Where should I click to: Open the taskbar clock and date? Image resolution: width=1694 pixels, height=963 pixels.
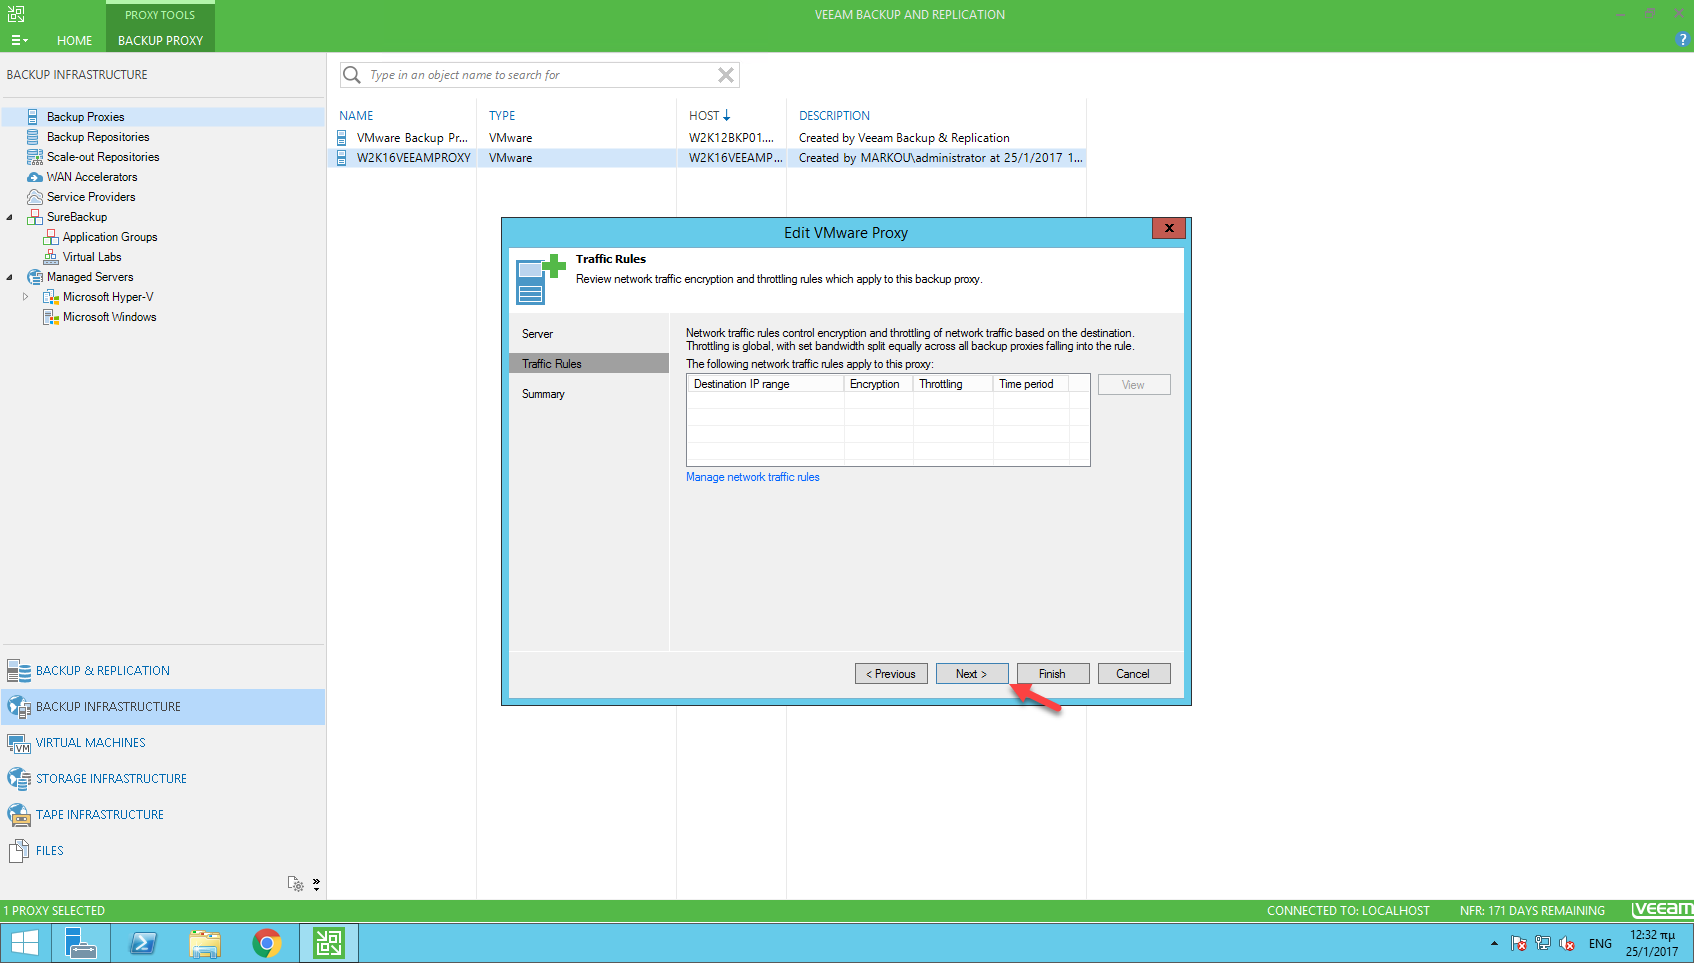(x=1652, y=943)
